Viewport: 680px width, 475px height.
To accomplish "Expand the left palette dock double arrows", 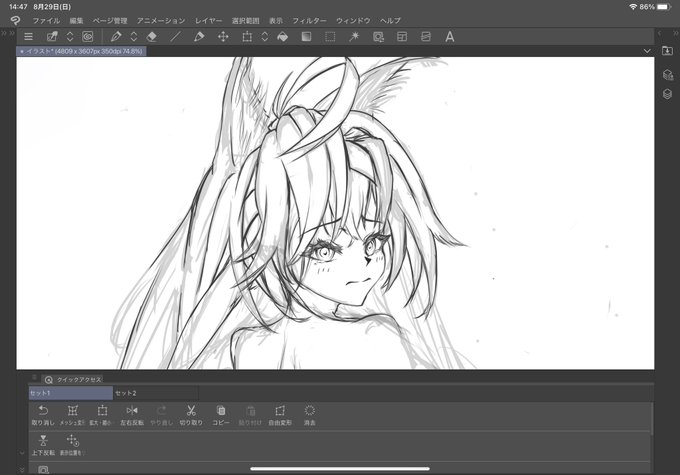I will (x=8, y=33).
